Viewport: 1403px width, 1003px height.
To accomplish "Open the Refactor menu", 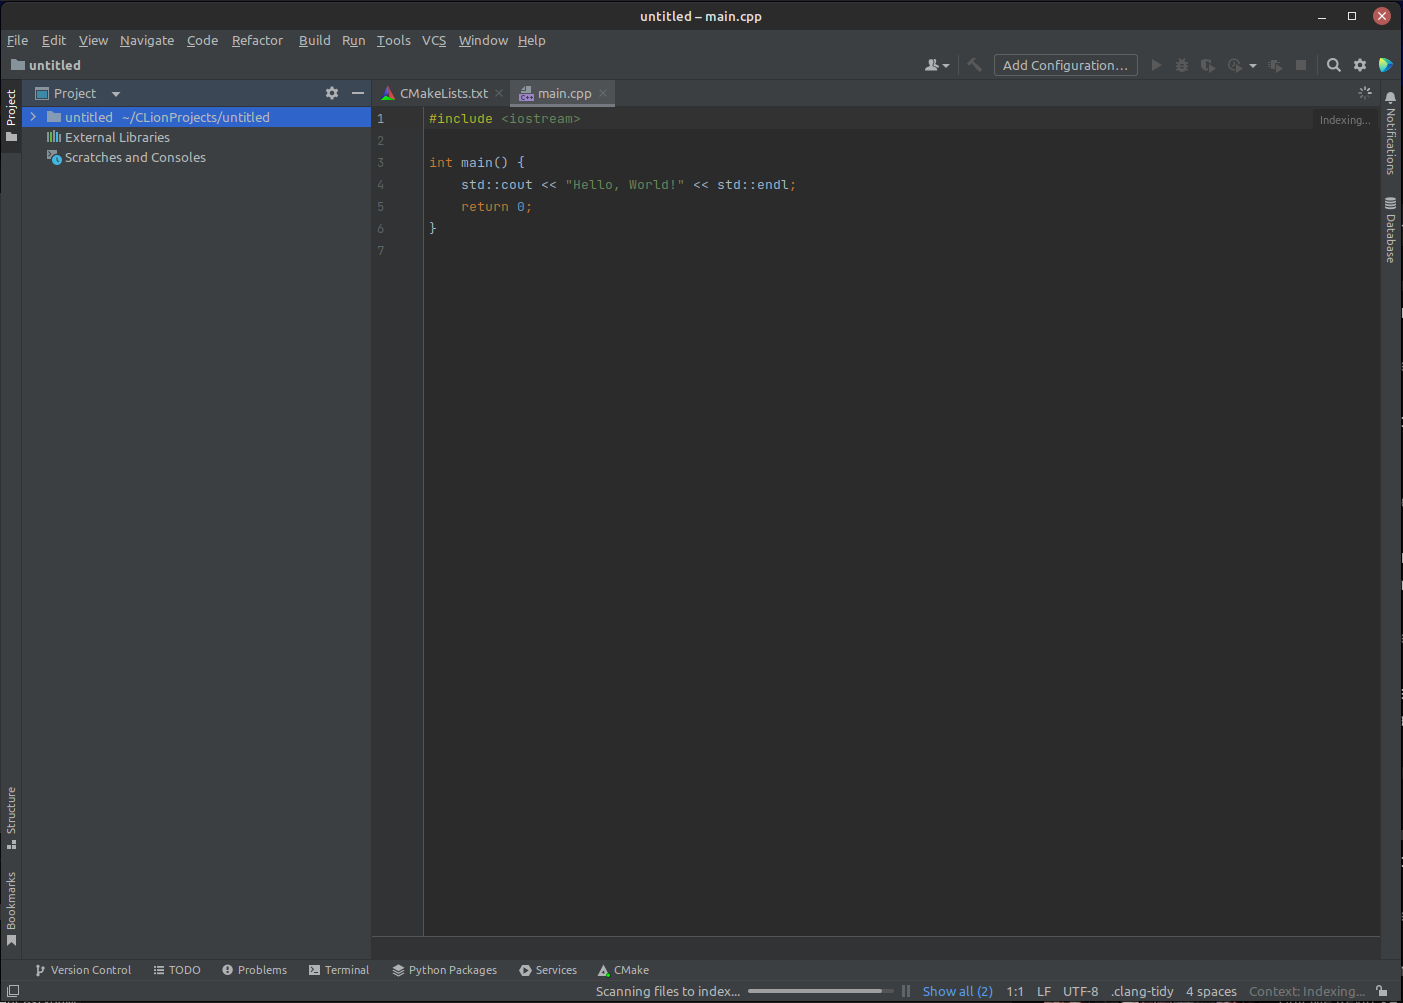I will click(x=257, y=40).
